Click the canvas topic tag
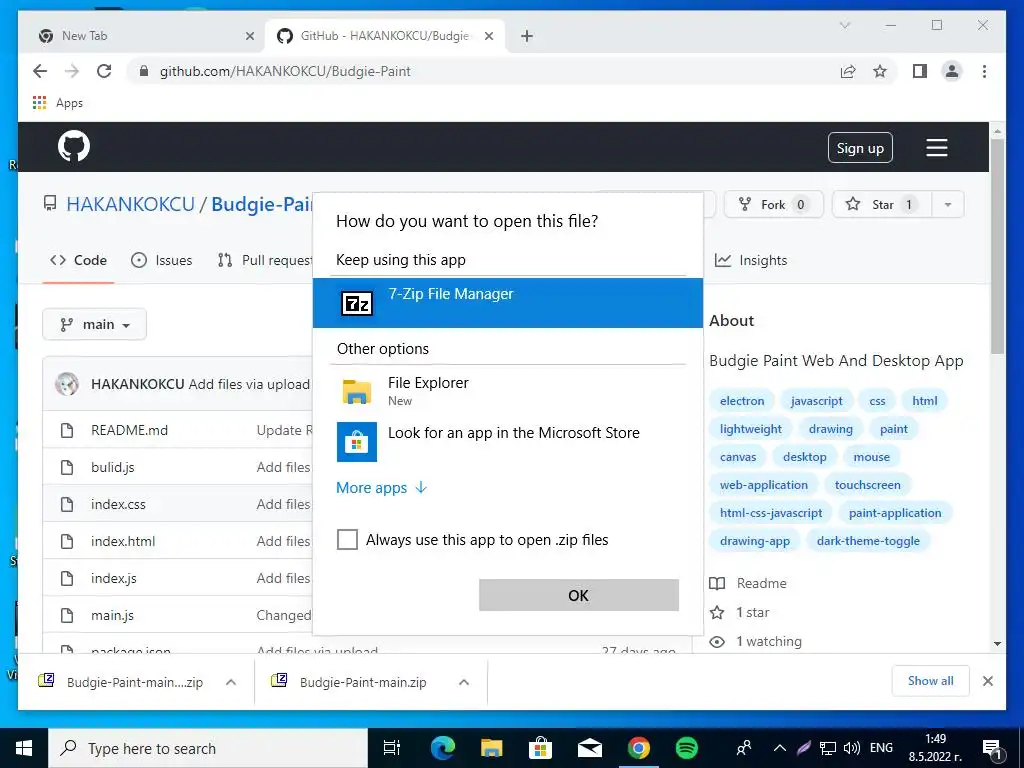The height and width of the screenshot is (768, 1024). pos(738,457)
